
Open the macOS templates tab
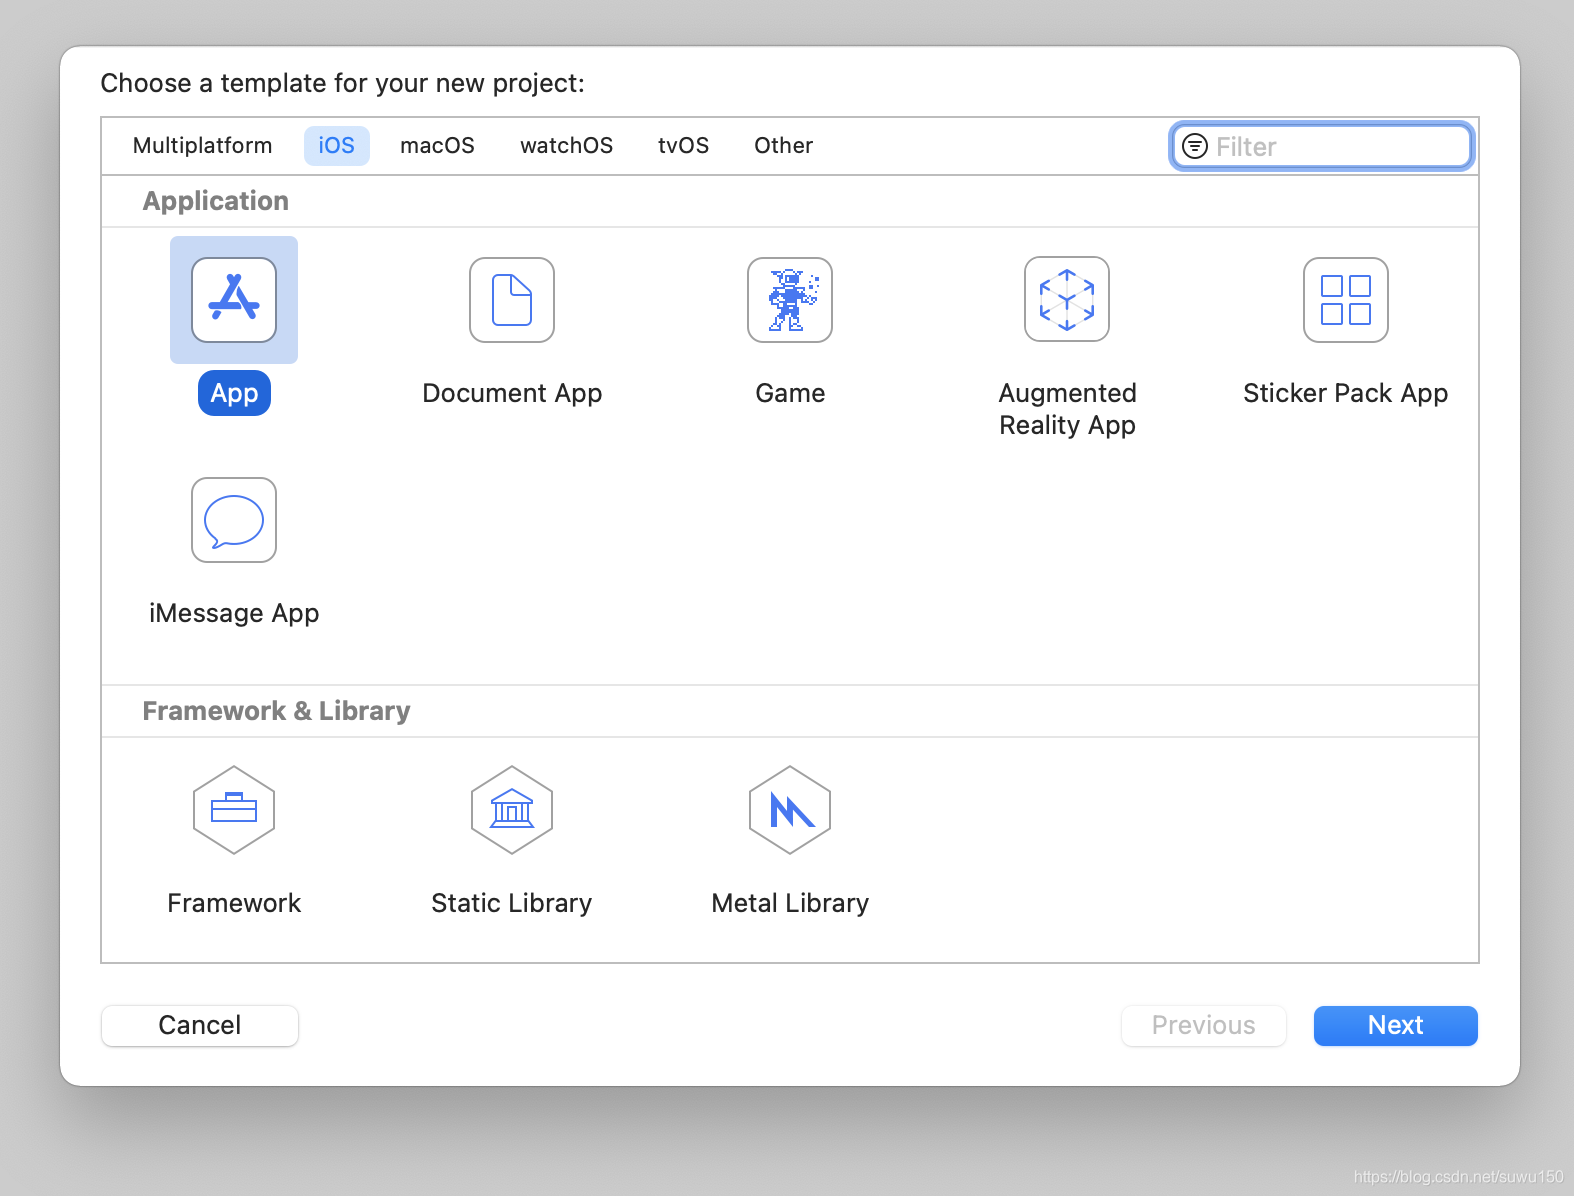(x=438, y=146)
